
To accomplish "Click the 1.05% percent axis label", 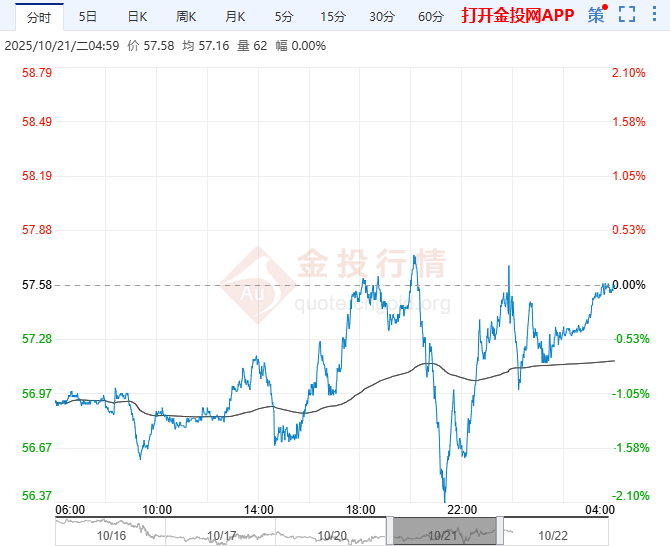I will [x=629, y=176].
